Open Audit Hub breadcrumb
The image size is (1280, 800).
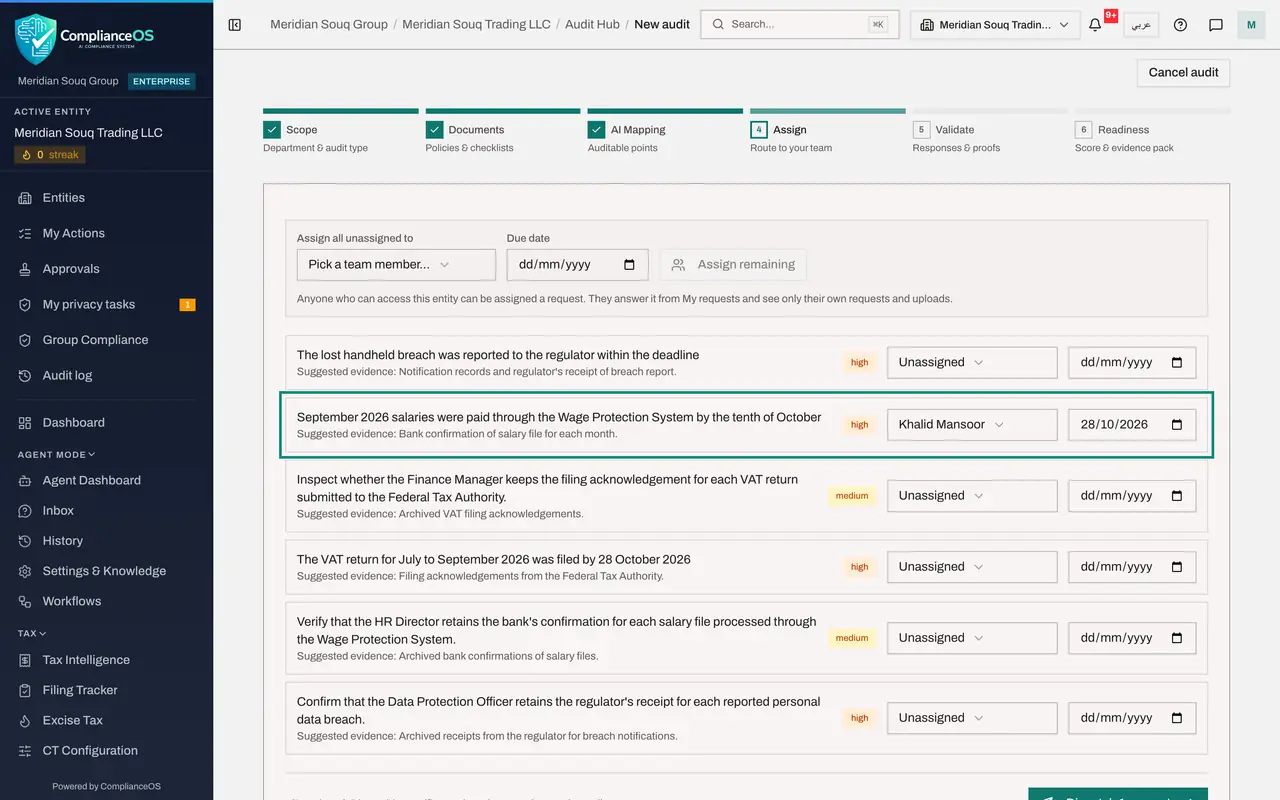click(592, 24)
